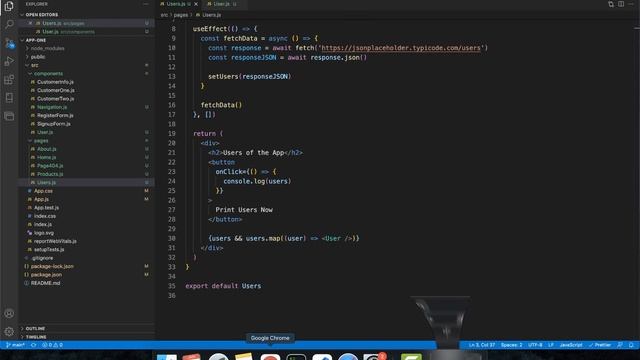The image size is (640, 360).
Task: Open App.test.js file
Action: click(46, 208)
